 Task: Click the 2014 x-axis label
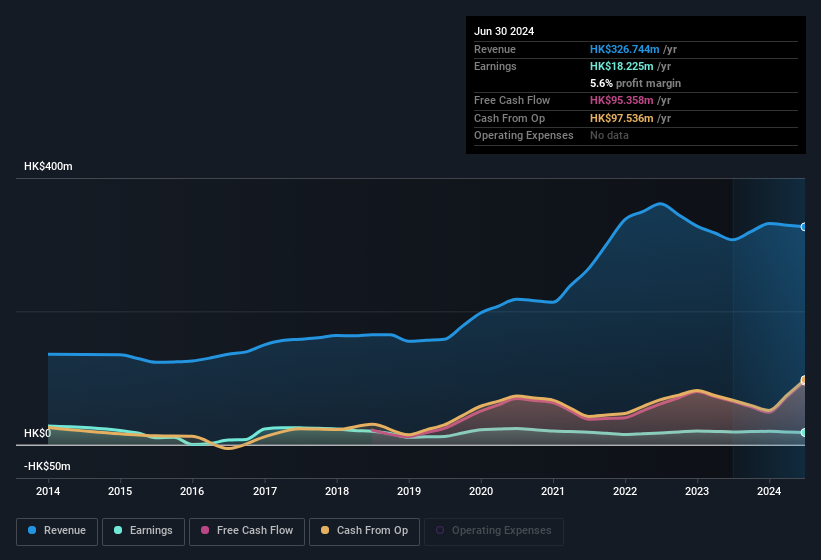tap(48, 491)
